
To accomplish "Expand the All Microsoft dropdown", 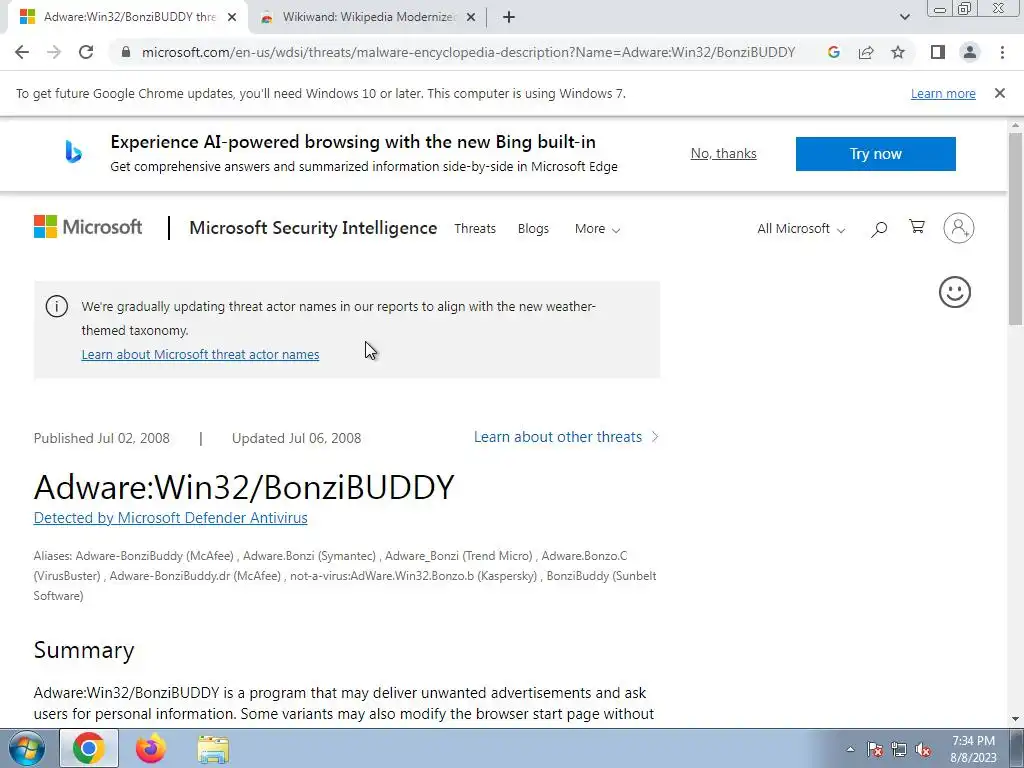I will coord(801,229).
